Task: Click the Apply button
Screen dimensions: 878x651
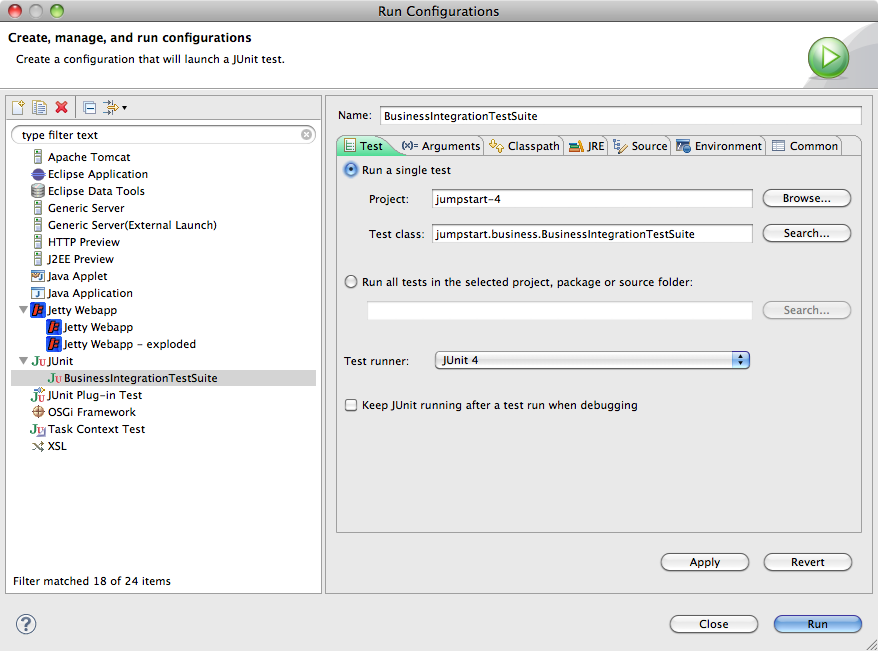Action: [x=704, y=562]
